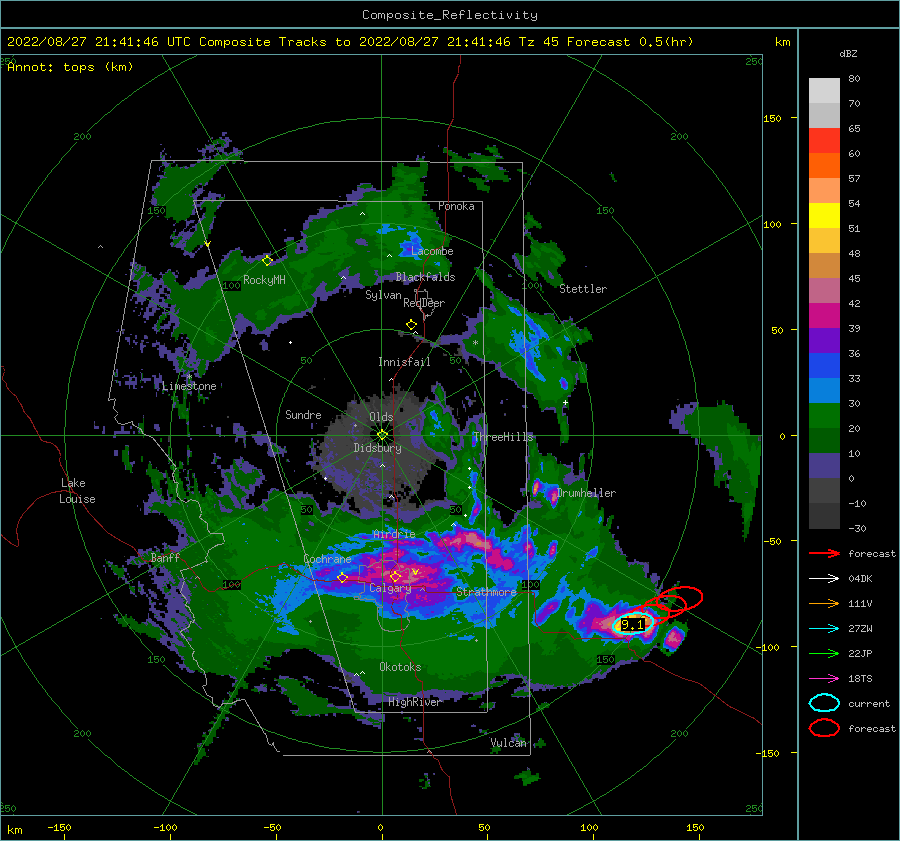This screenshot has height=841, width=900.
Task: Click the Airdrie city label
Action: 394,534
